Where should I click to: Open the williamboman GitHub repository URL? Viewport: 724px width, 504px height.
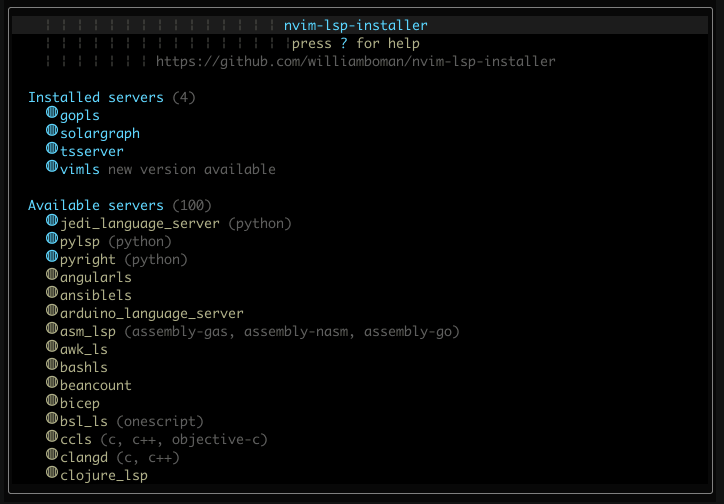pos(355,62)
